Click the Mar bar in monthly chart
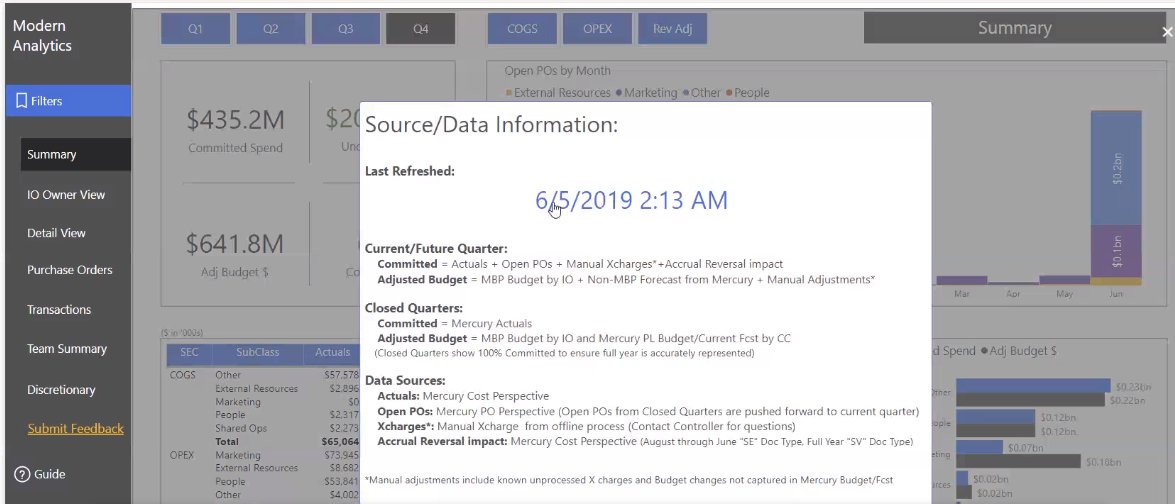1175x504 pixels. [961, 281]
